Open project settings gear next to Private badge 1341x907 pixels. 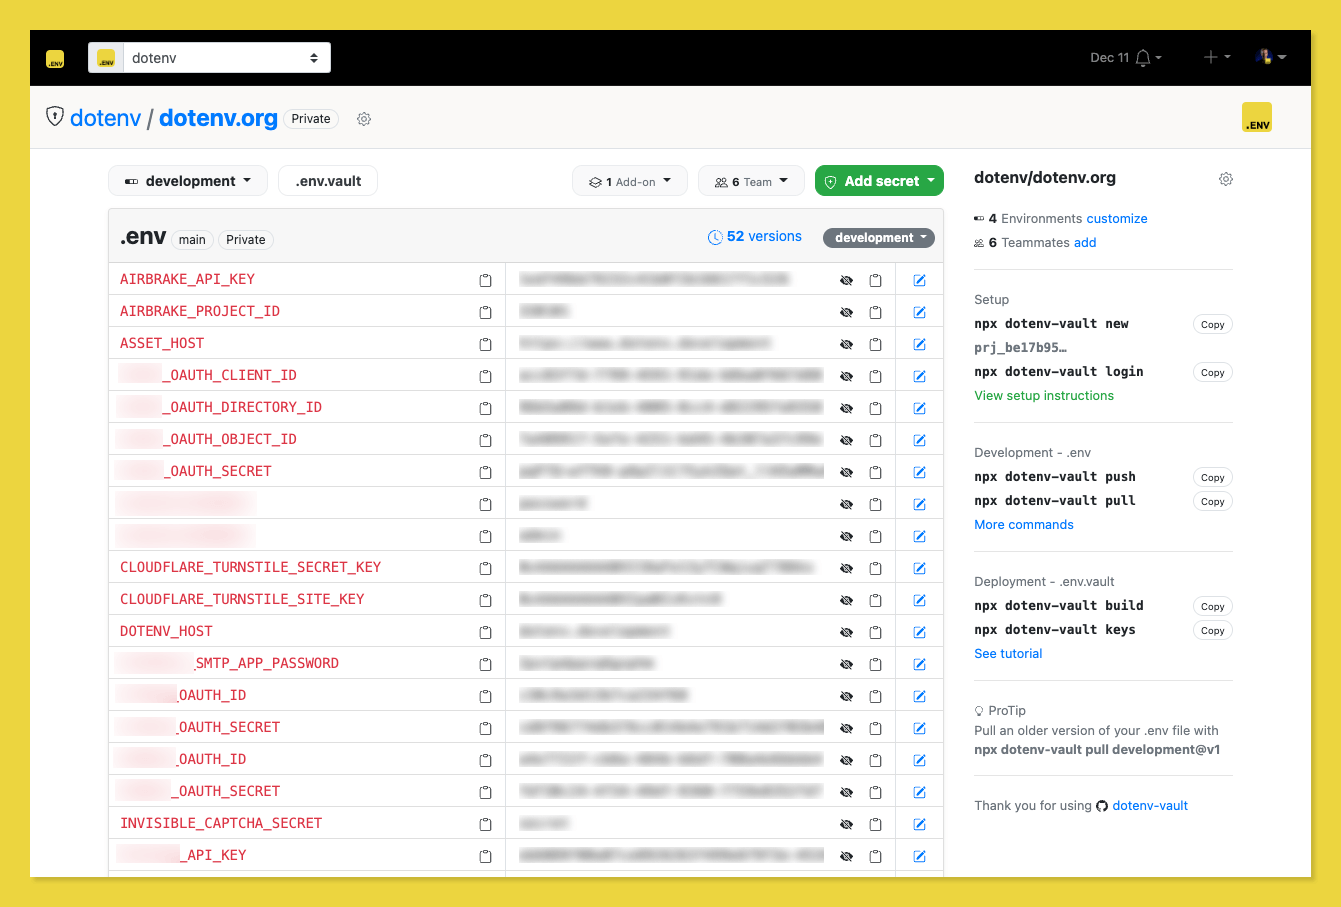point(364,119)
